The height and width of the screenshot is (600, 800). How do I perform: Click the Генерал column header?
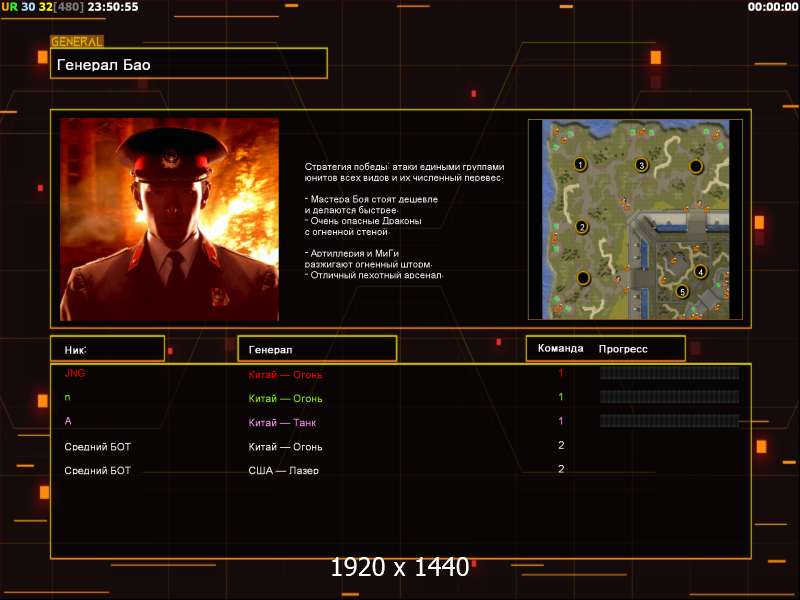[x=317, y=349]
